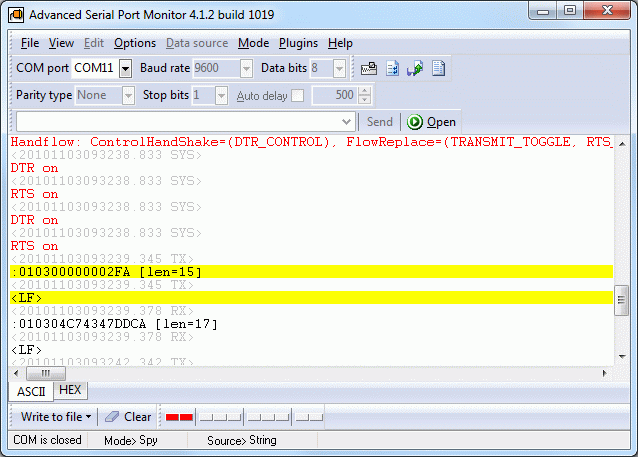Click the application icon in the title bar
638x457 pixels.
pyautogui.click(x=16, y=15)
